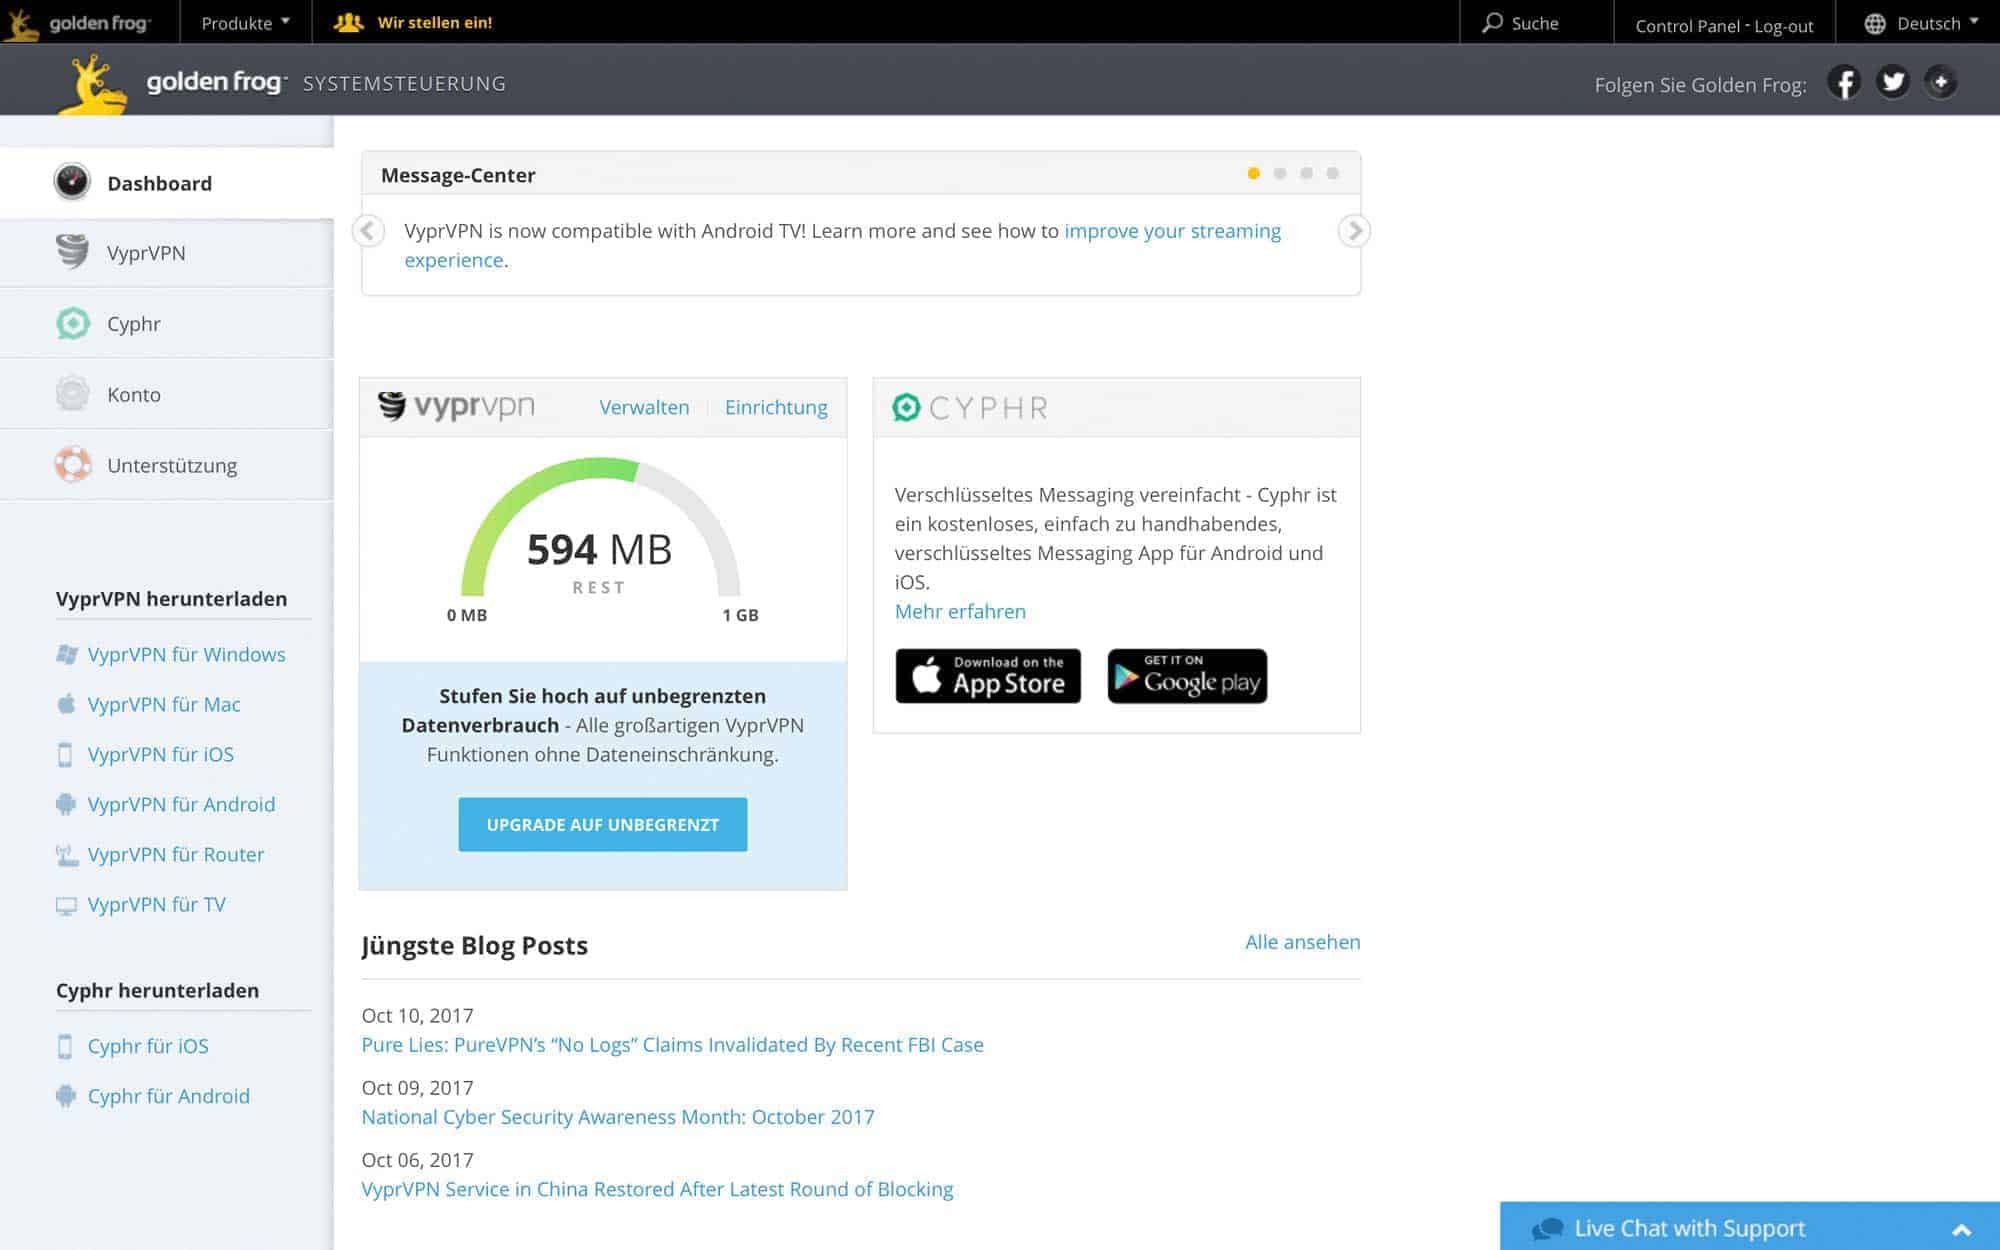Expand the Live Chat with Support panel

point(1750,1227)
